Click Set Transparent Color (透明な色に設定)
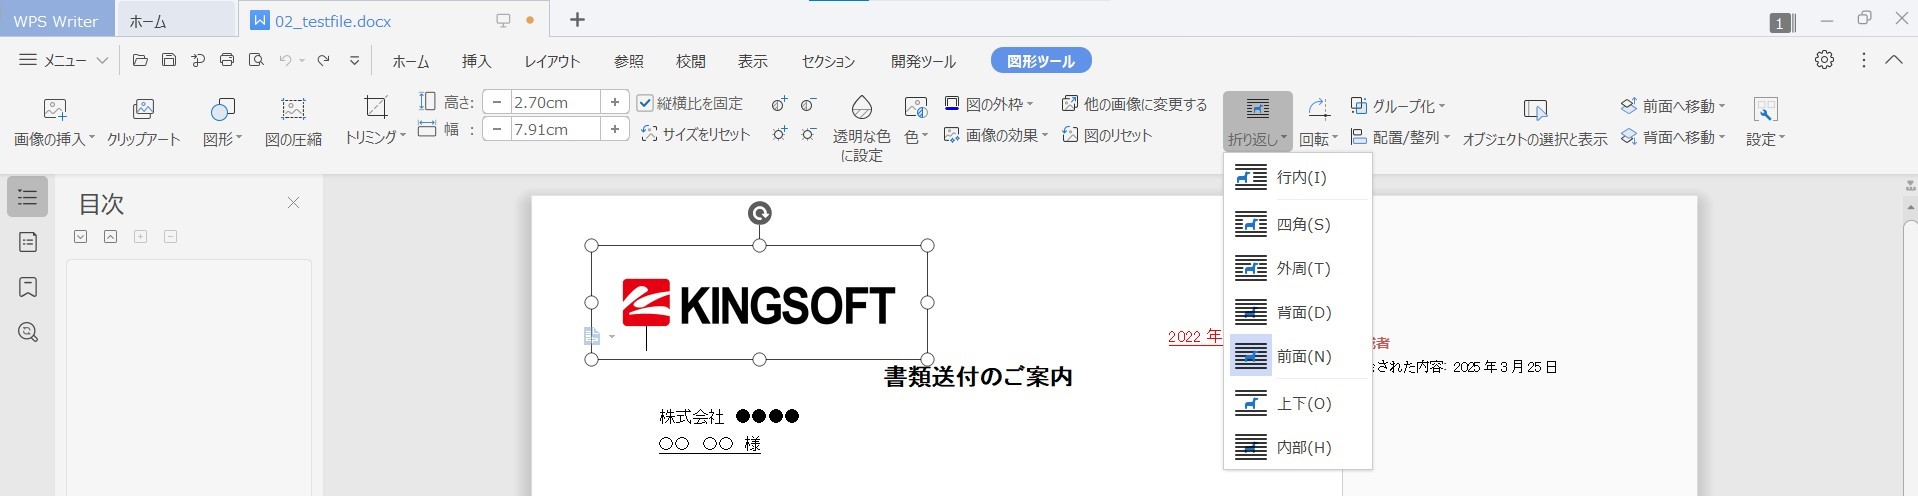Image resolution: width=1918 pixels, height=496 pixels. coord(861,129)
